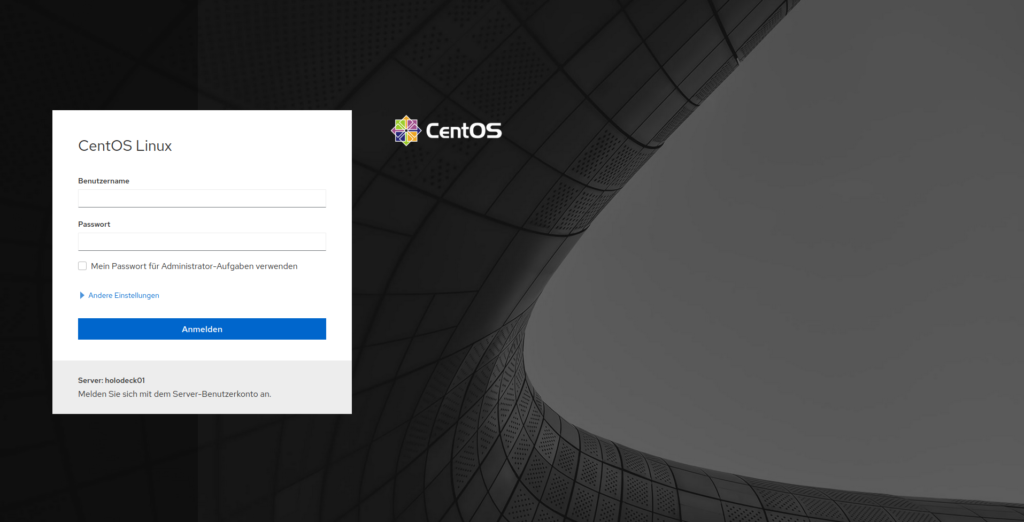The width and height of the screenshot is (1024, 522).
Task: Focus the Benutzername input field
Action: click(202, 199)
